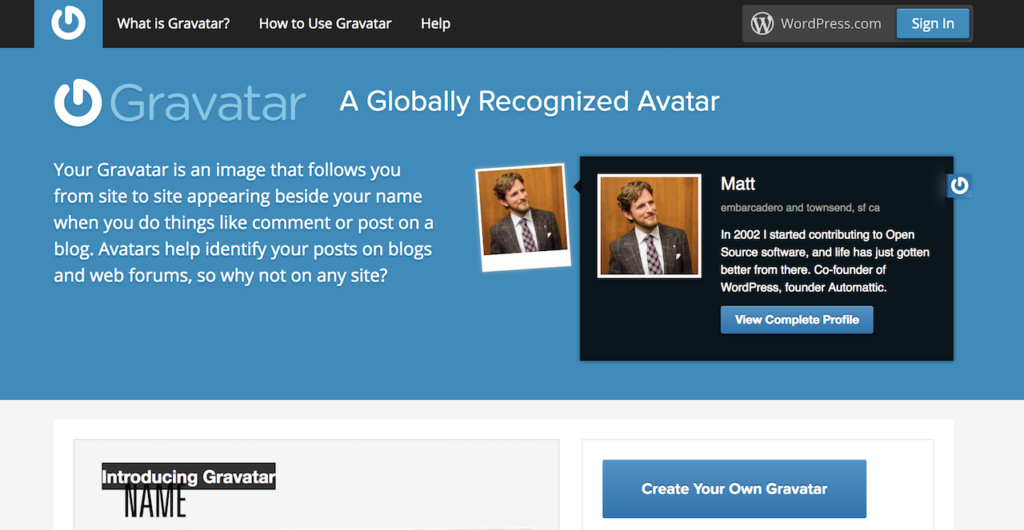
Task: Open the "Matt" name link in hovercard
Action: coord(738,184)
